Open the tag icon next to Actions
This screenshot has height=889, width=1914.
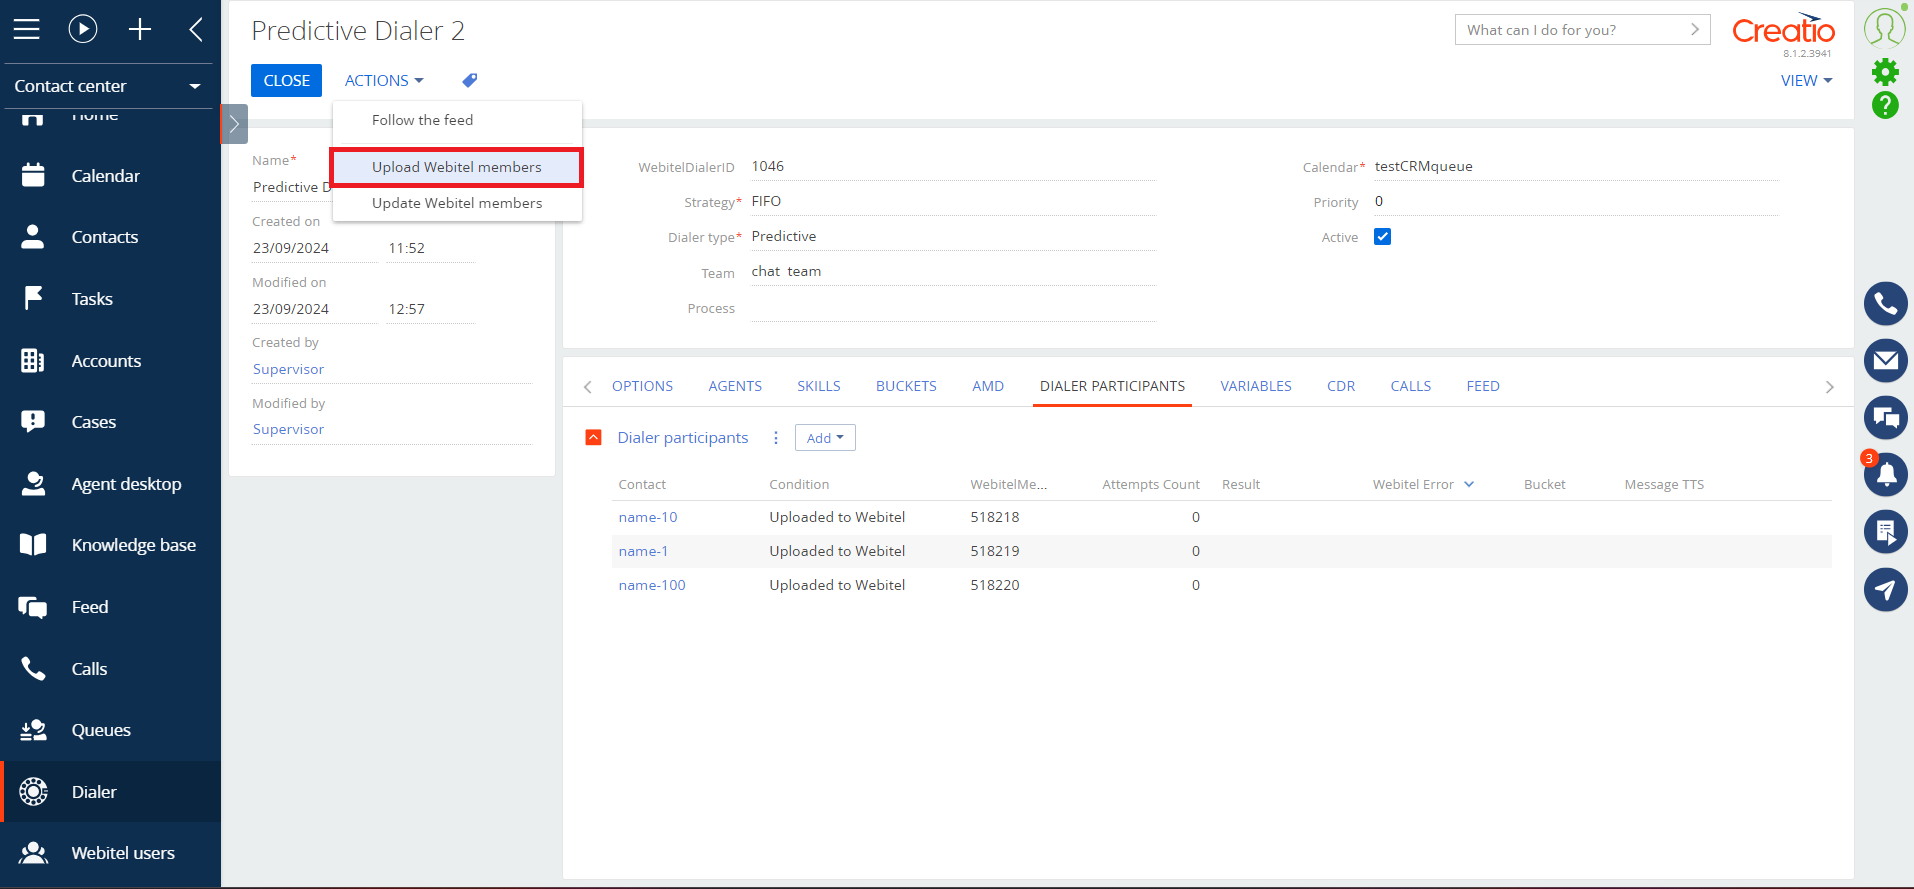tap(470, 80)
